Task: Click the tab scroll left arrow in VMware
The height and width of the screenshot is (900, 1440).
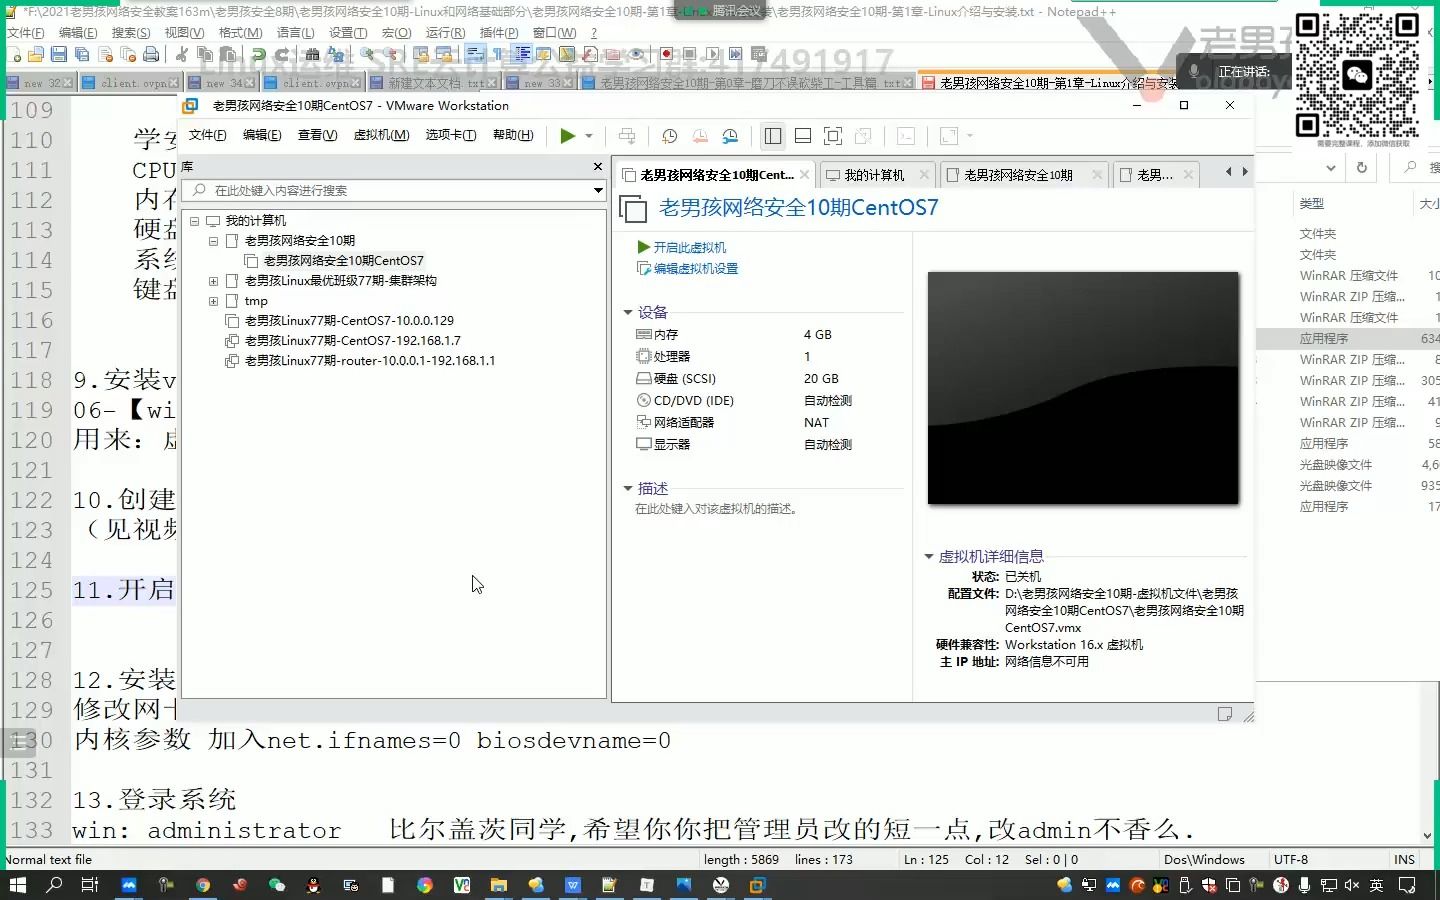Action: point(1228,172)
